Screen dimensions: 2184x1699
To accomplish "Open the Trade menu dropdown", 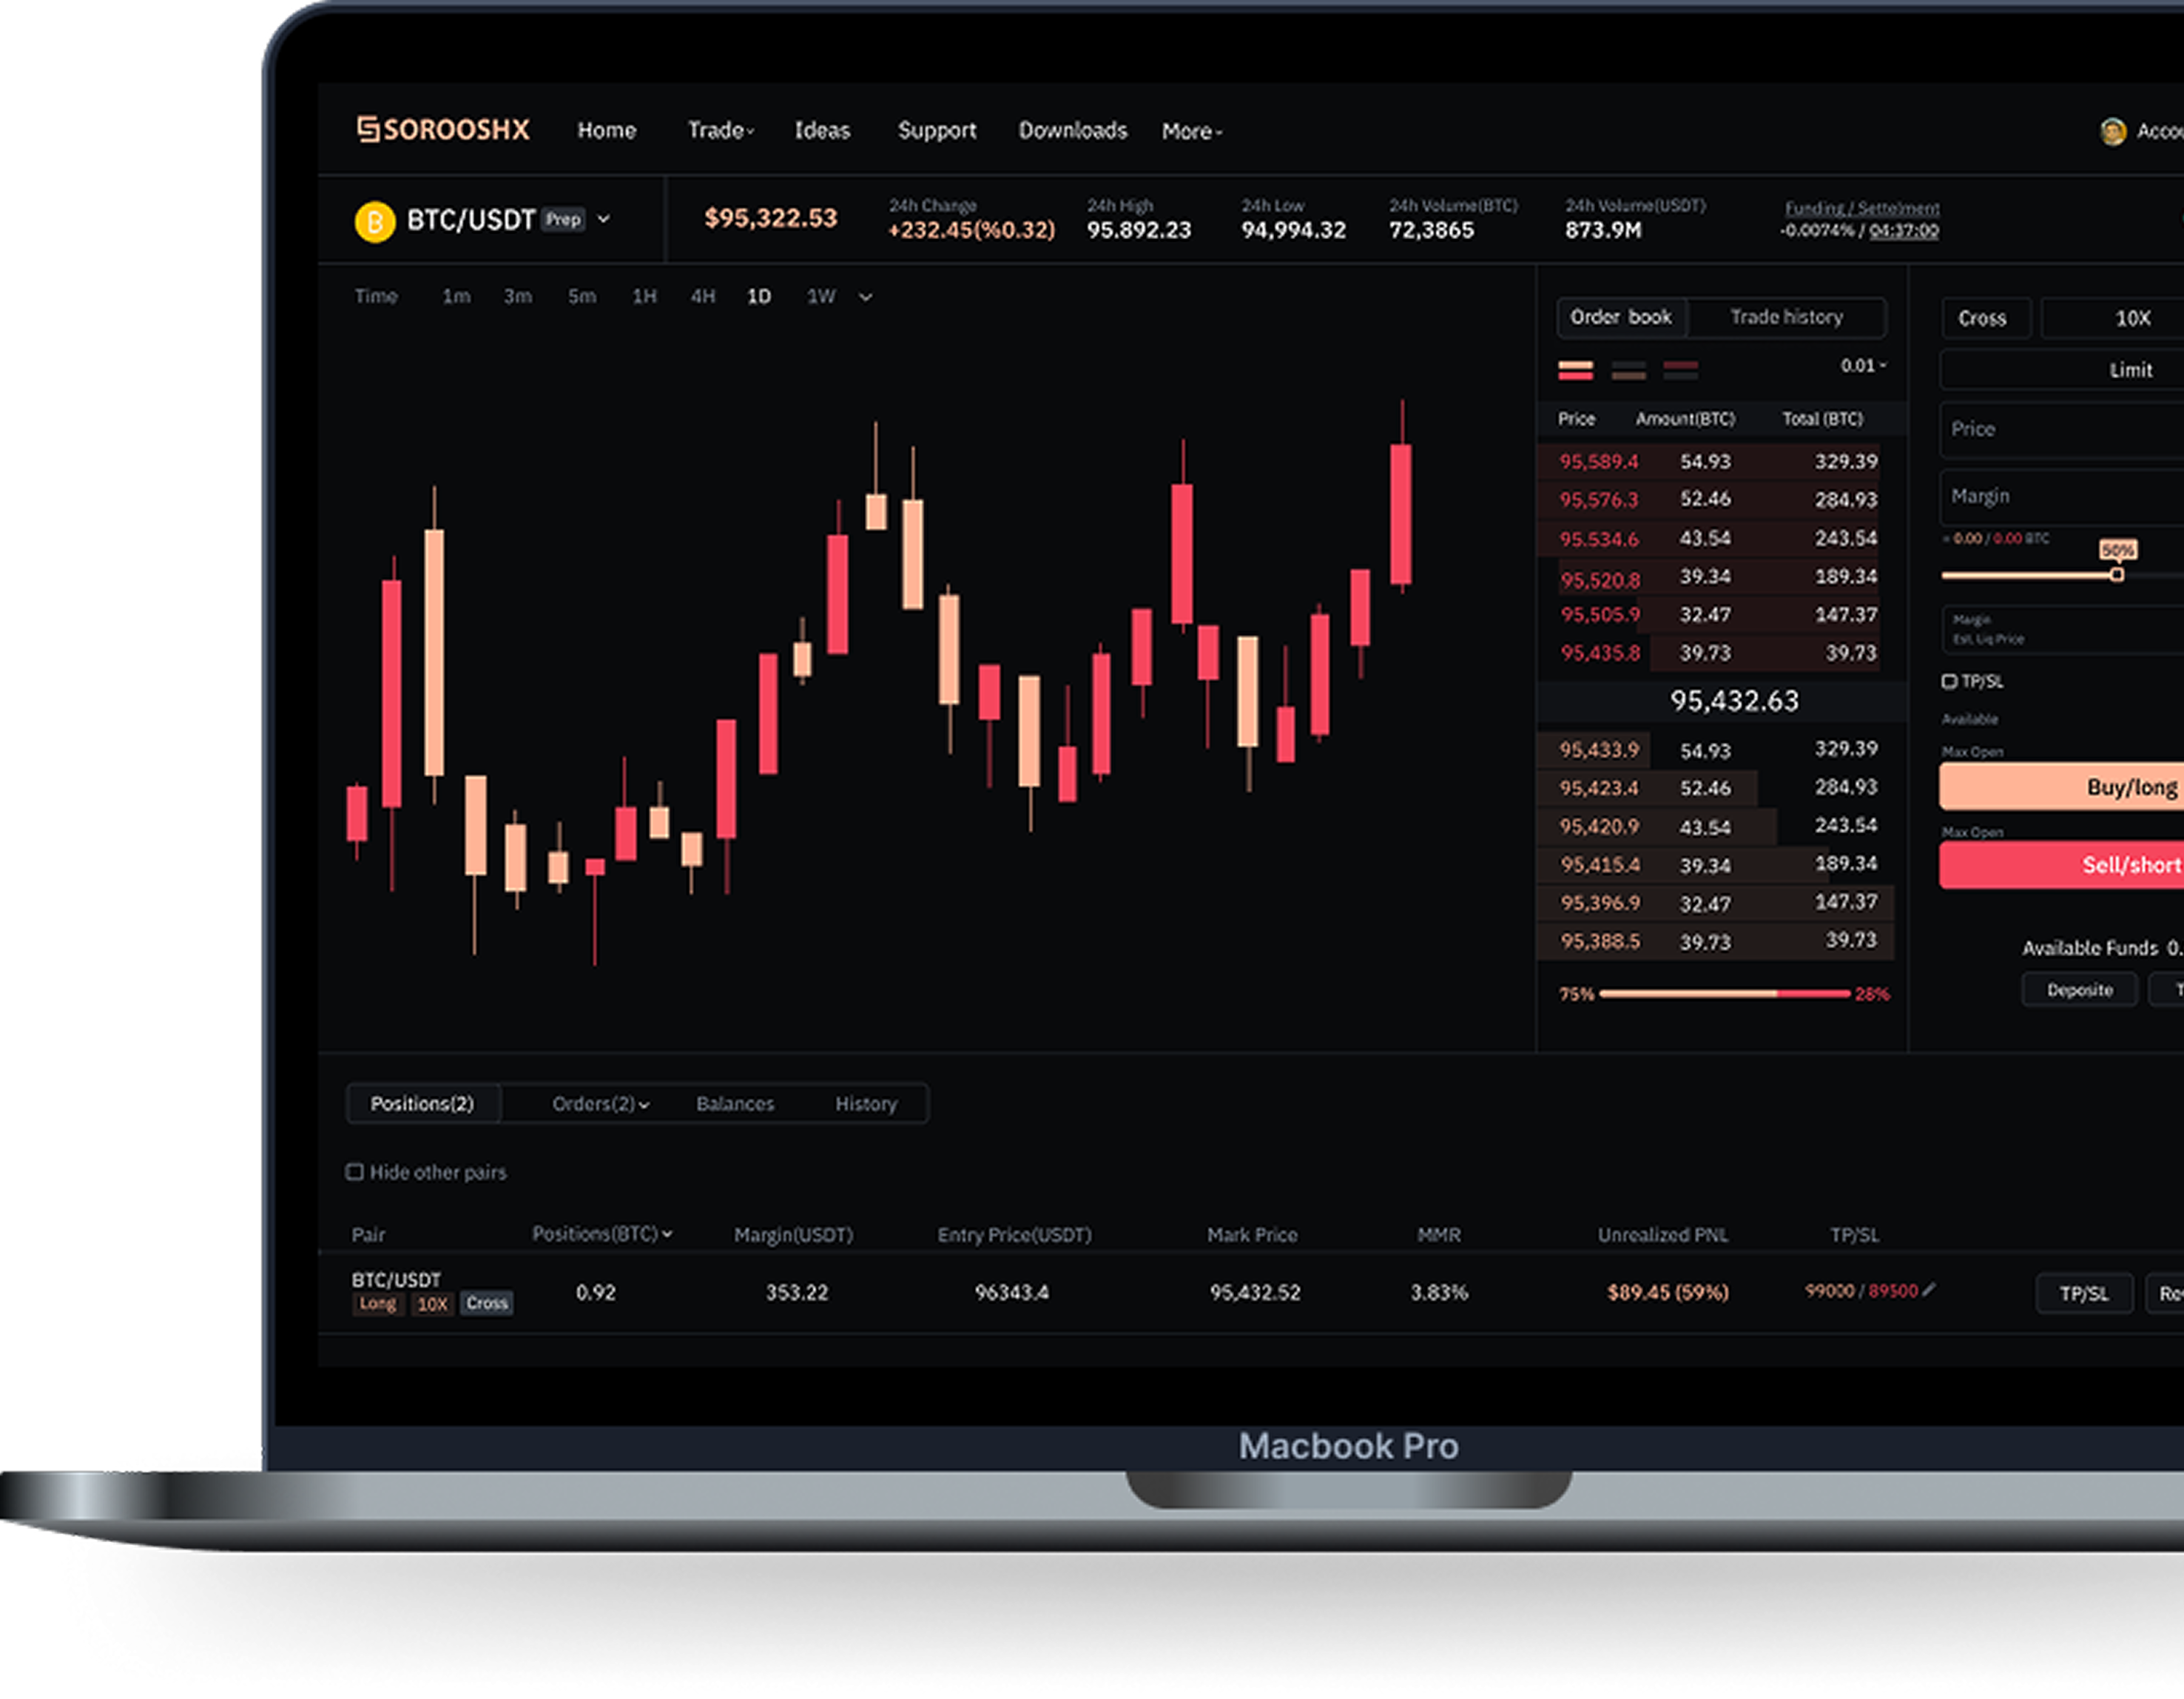I will pos(720,131).
